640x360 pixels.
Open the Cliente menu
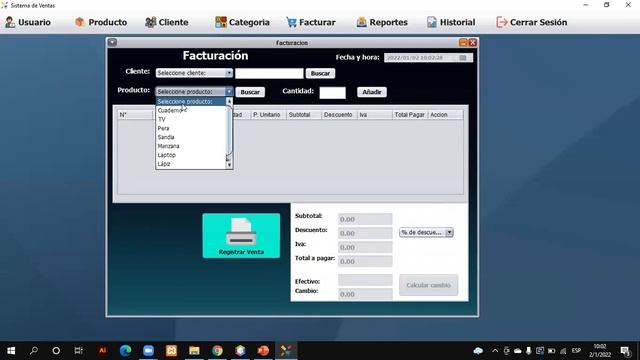[167, 22]
